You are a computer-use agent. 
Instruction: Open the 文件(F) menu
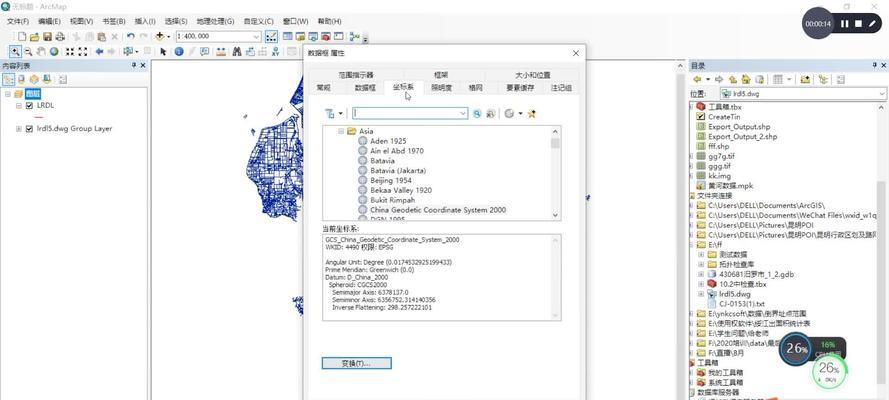point(18,21)
